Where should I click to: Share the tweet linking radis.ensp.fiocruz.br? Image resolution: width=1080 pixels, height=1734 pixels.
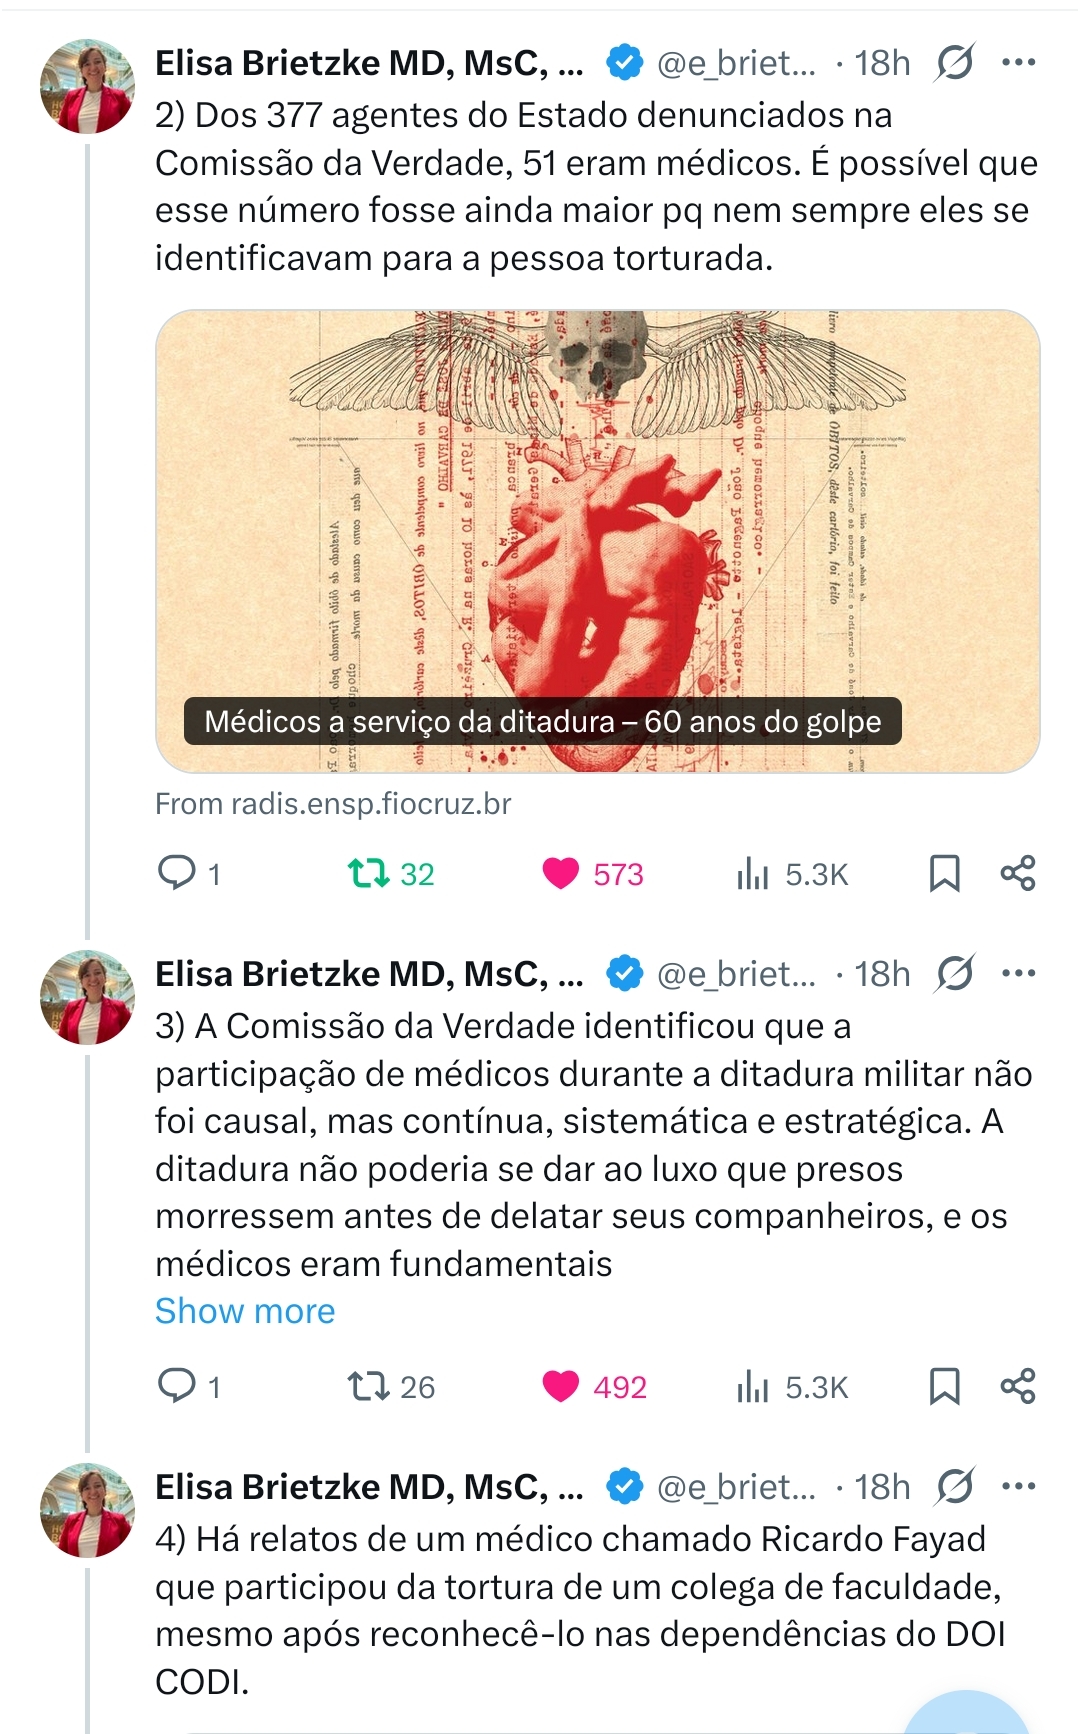[x=1018, y=873]
